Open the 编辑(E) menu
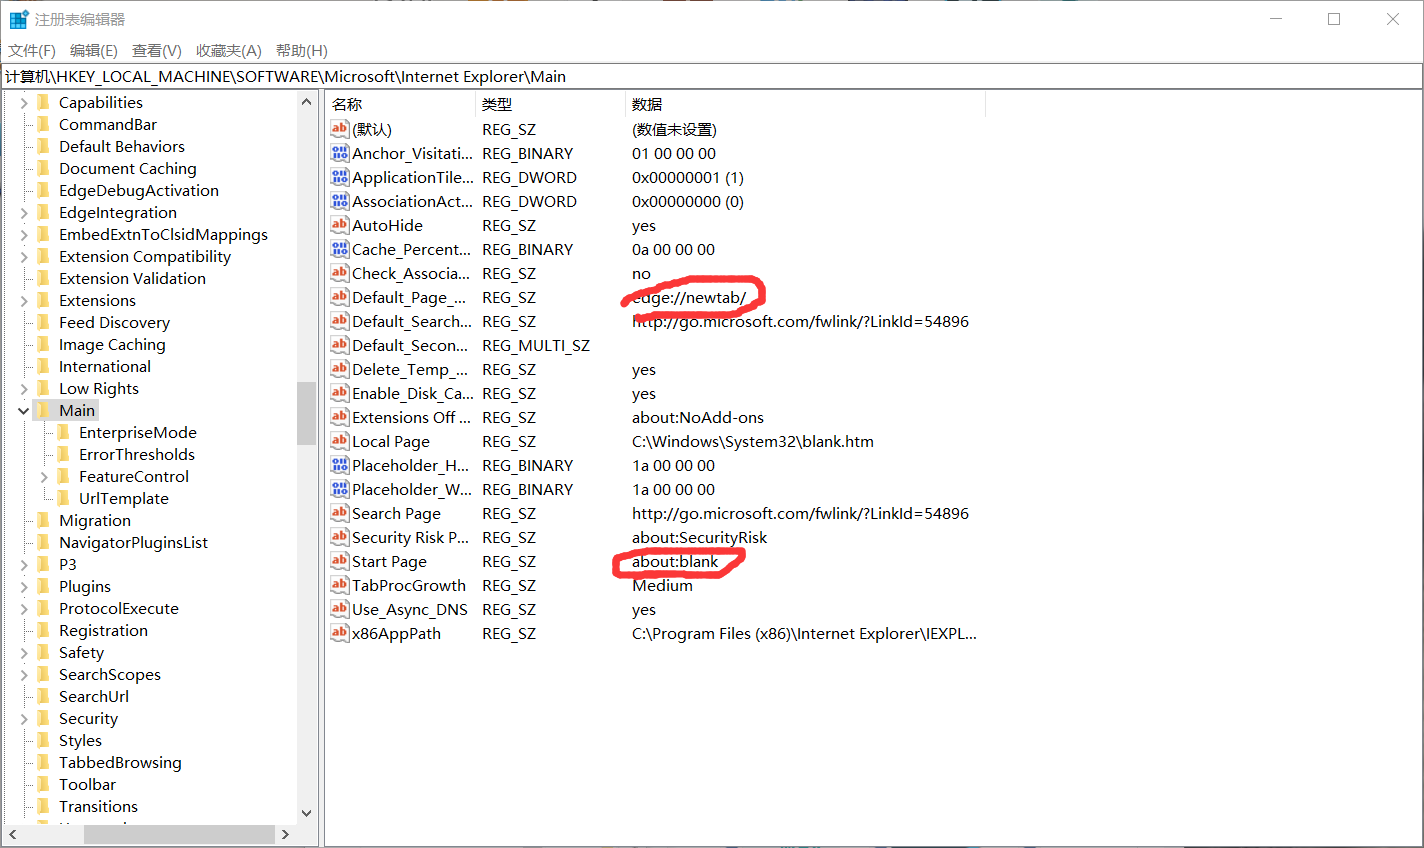This screenshot has height=848, width=1424. tap(94, 50)
